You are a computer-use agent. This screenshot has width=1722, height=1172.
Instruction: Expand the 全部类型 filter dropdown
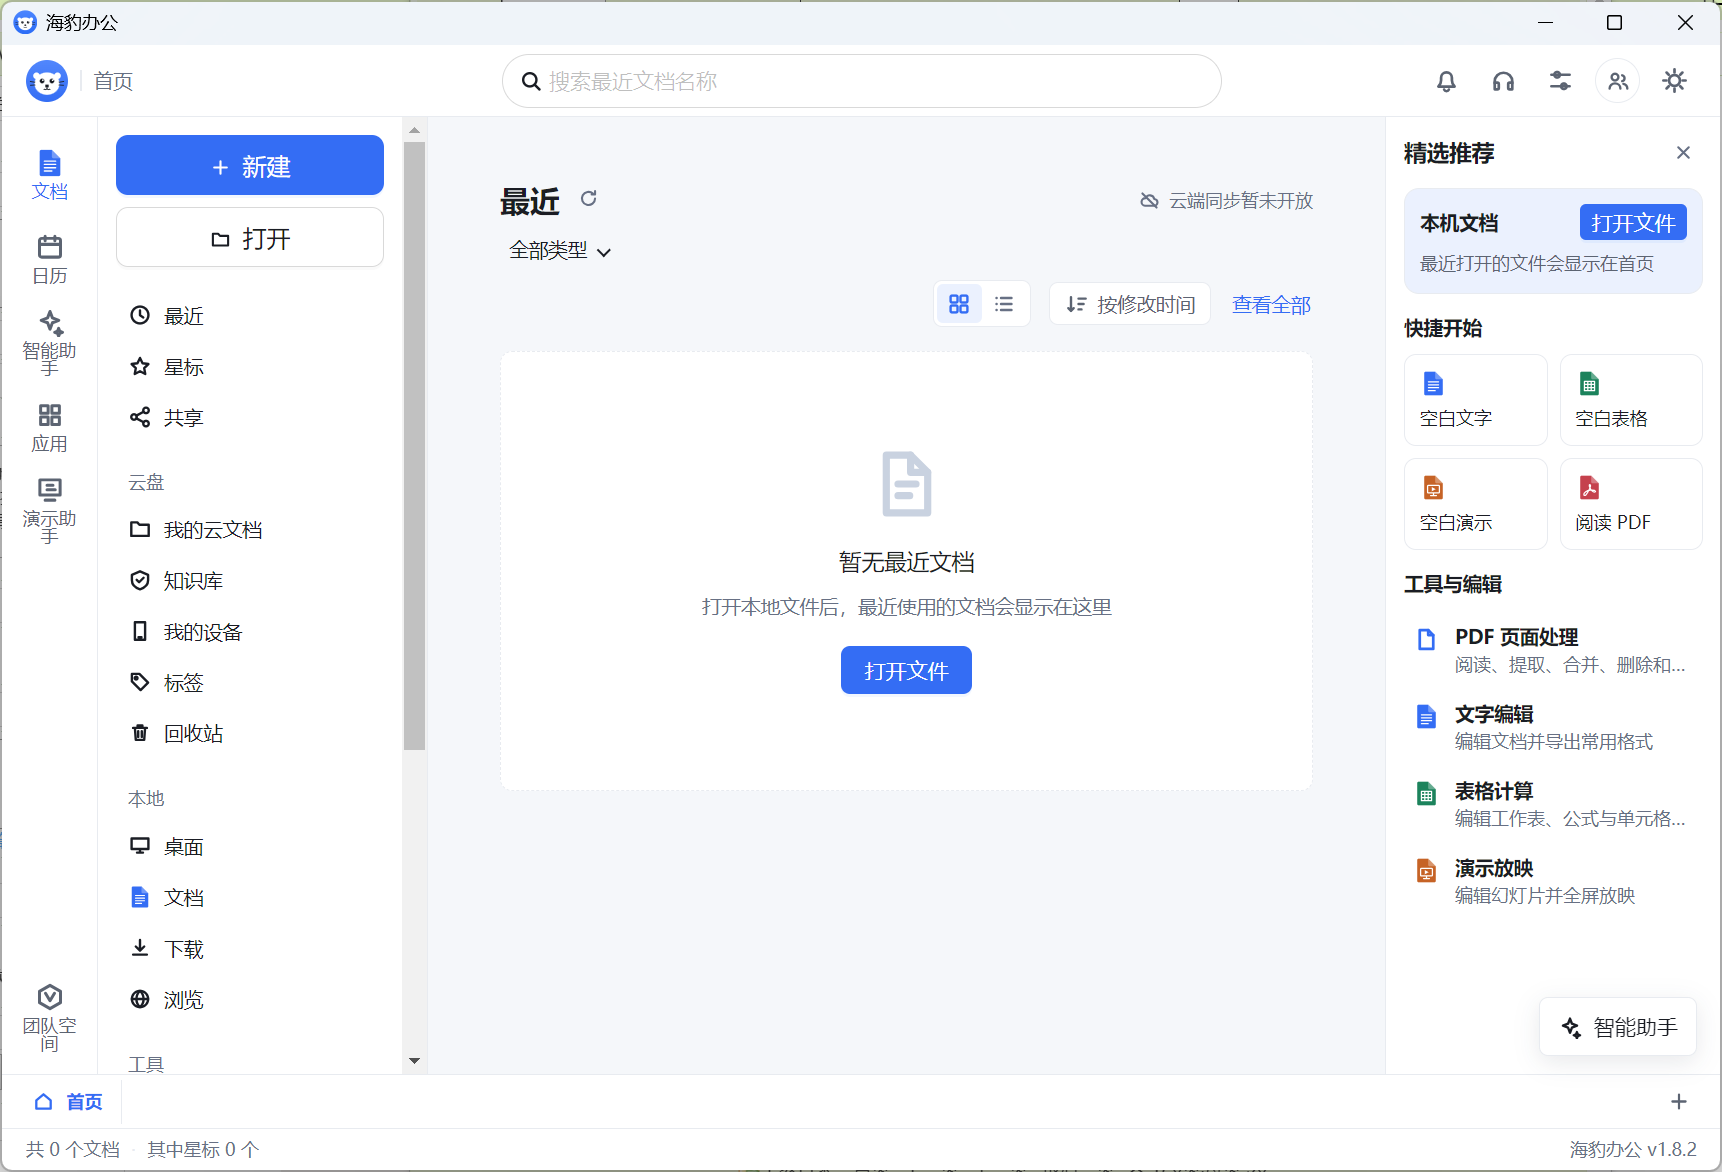coord(560,251)
